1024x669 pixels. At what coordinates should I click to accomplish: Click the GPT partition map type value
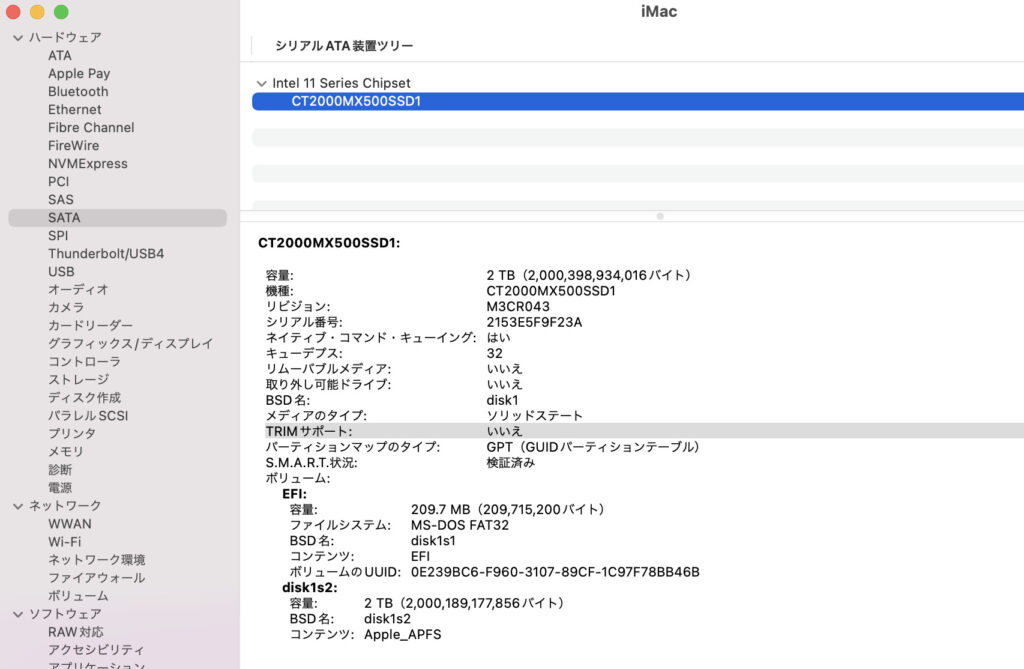click(593, 447)
